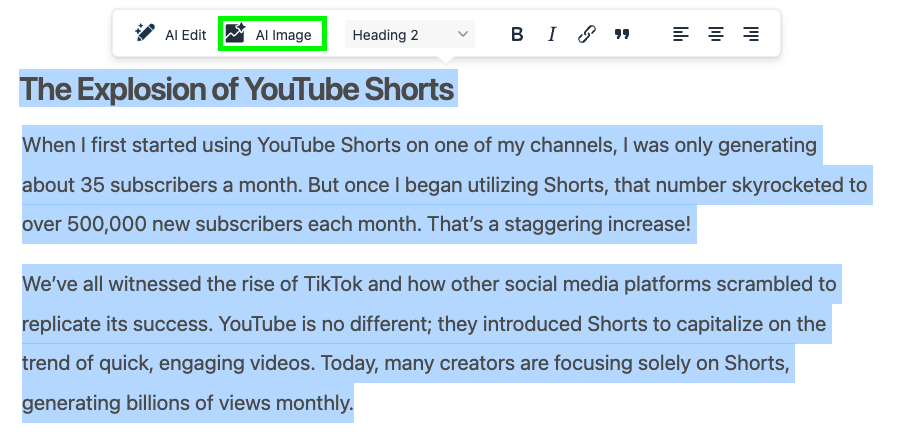This screenshot has height=435, width=905.
Task: Click the words 'about 35 subscribers a month'
Action: (162, 185)
